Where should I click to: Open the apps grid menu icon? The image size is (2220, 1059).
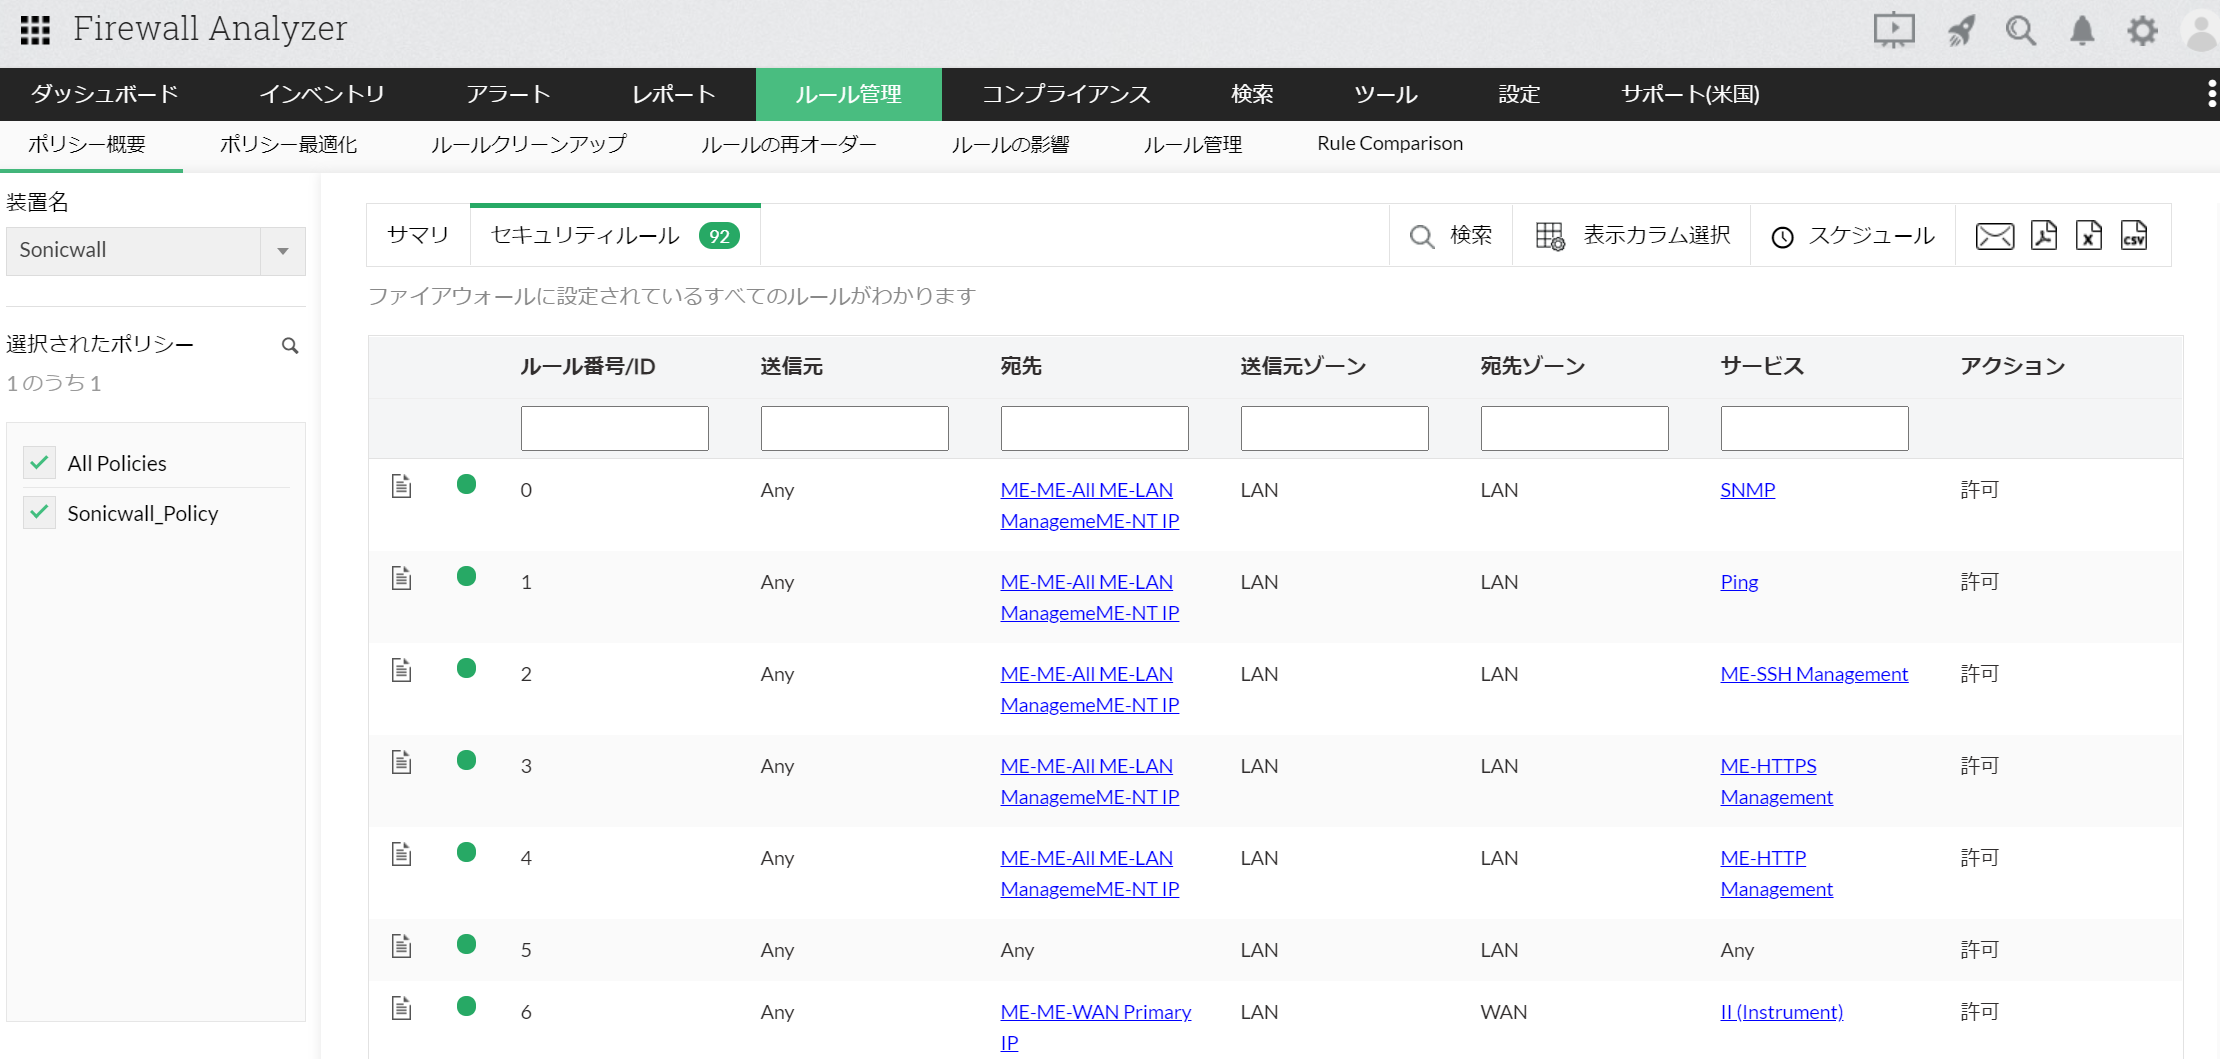tap(35, 30)
